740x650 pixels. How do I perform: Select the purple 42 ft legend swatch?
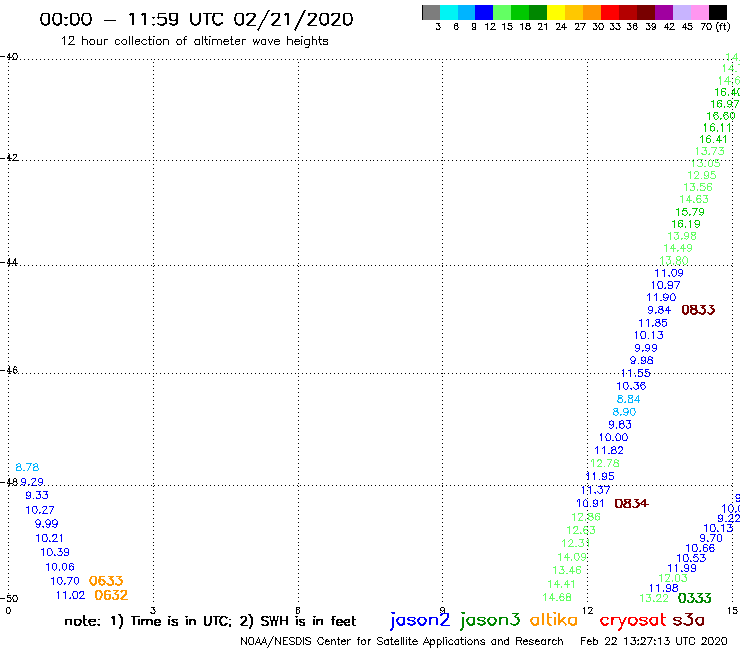pyautogui.click(x=664, y=12)
